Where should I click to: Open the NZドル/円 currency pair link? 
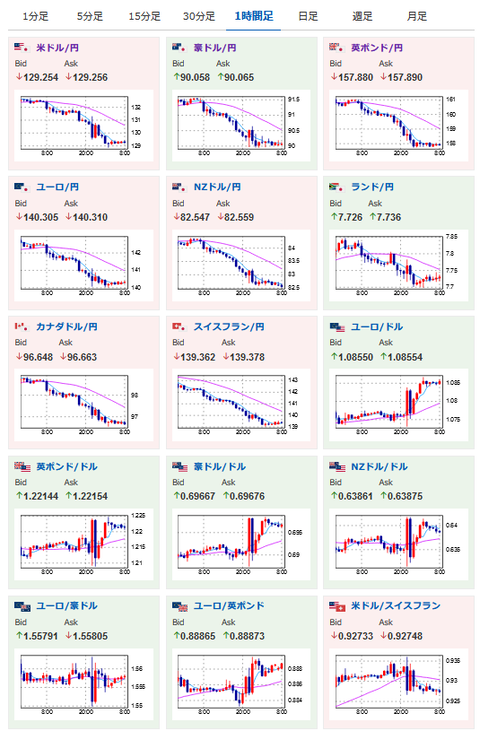(x=217, y=187)
